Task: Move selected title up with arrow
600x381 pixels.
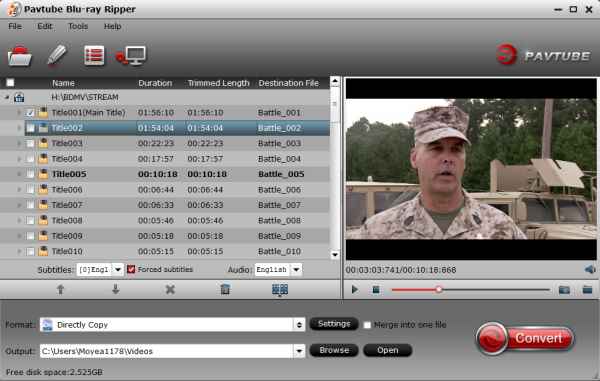Action: (60, 290)
